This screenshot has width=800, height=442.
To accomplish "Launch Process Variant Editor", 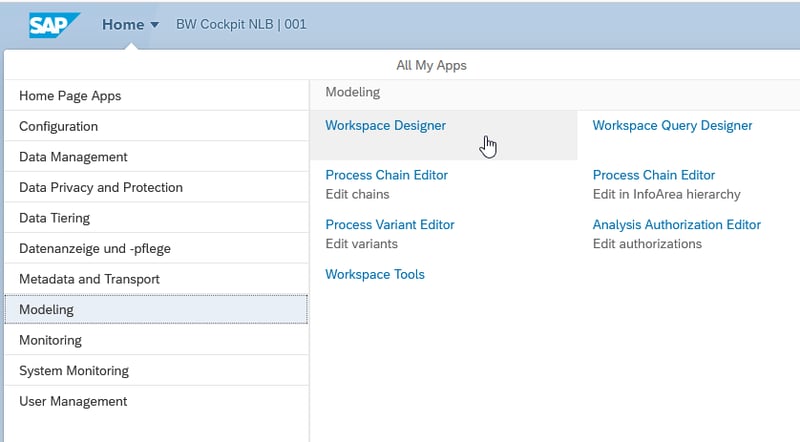I will [x=390, y=225].
